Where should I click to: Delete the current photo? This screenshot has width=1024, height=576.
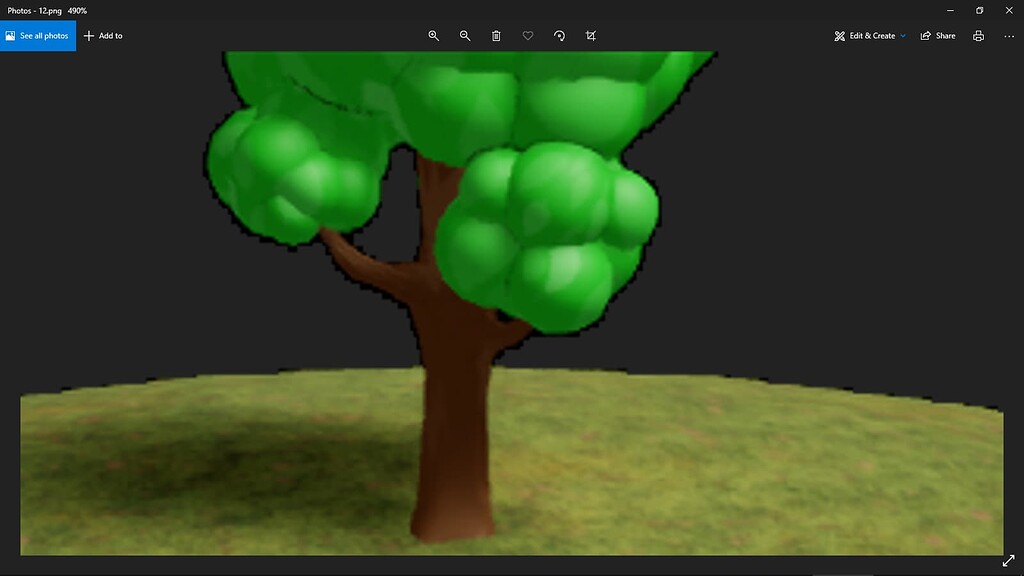point(496,35)
